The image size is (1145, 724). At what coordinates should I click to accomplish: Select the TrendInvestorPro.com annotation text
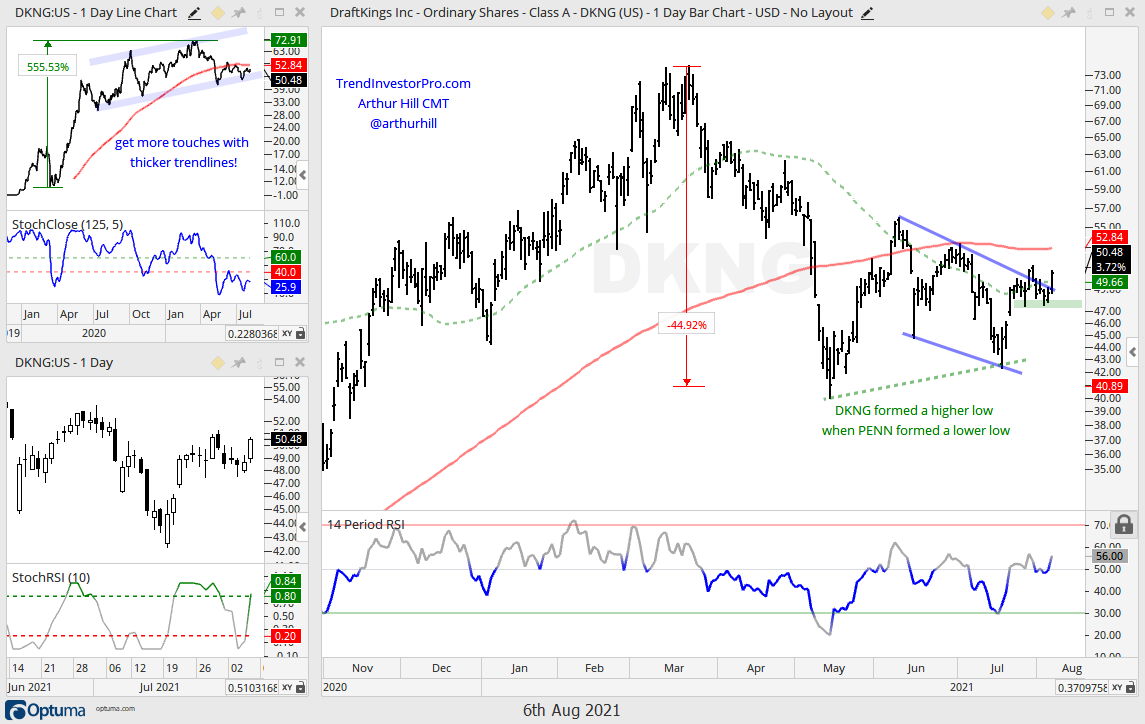pyautogui.click(x=403, y=83)
